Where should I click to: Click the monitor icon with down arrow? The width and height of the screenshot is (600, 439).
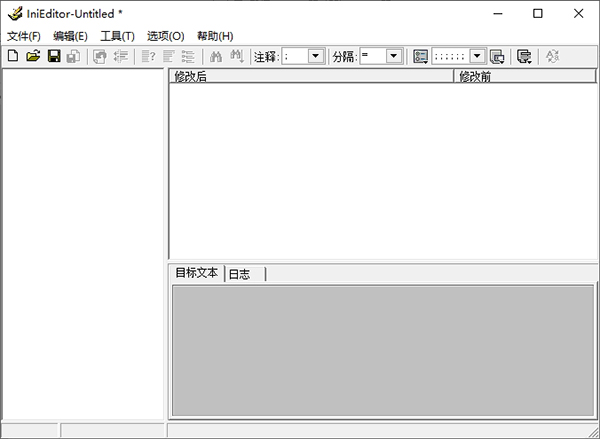click(524, 57)
